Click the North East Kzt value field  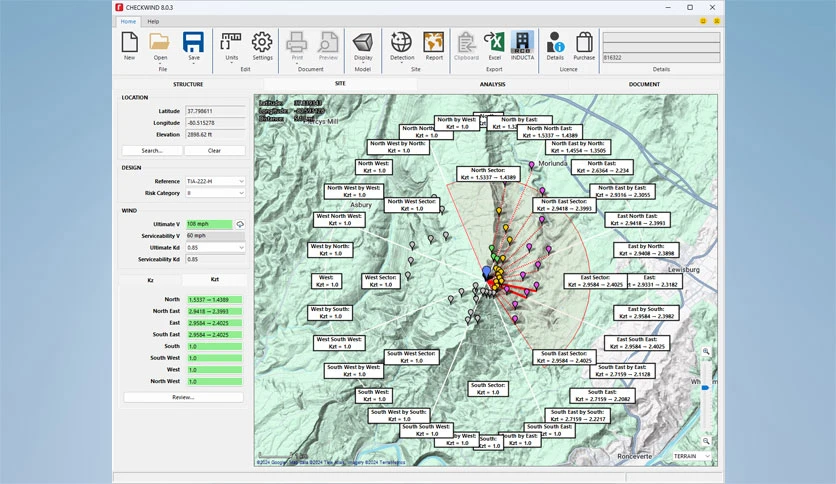214,311
